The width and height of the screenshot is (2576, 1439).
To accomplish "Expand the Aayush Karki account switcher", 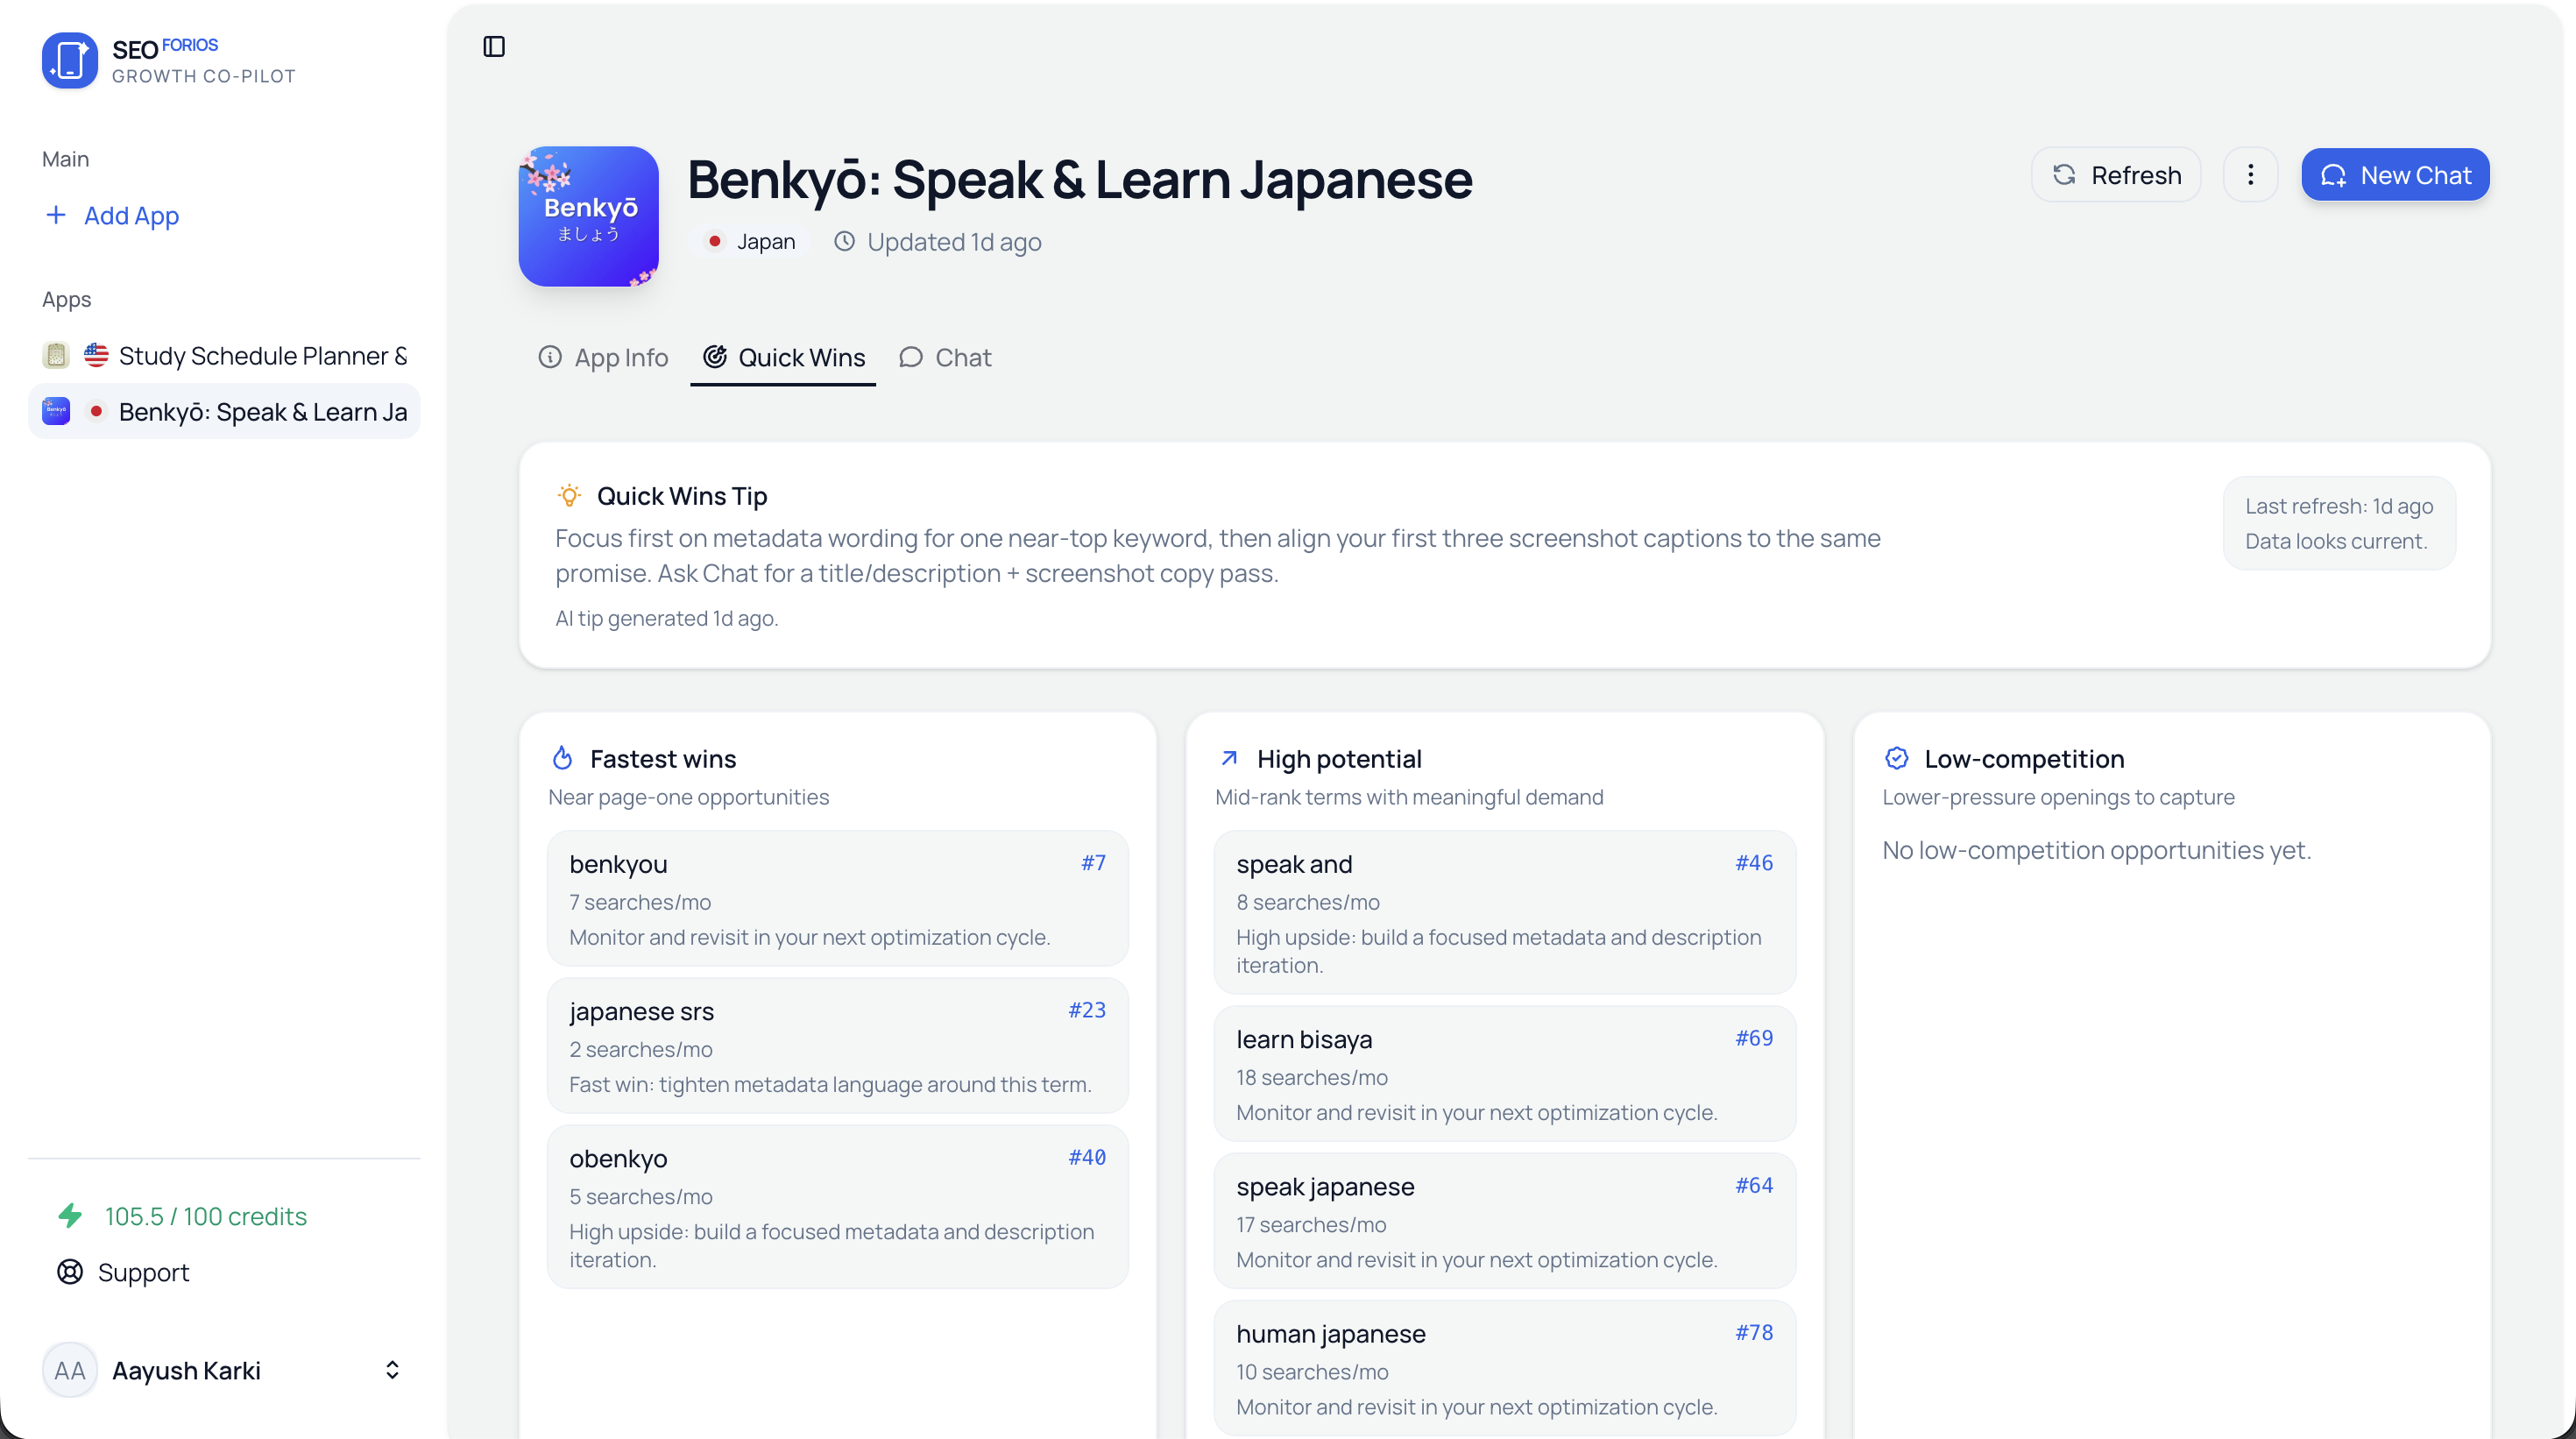I will click(x=392, y=1370).
